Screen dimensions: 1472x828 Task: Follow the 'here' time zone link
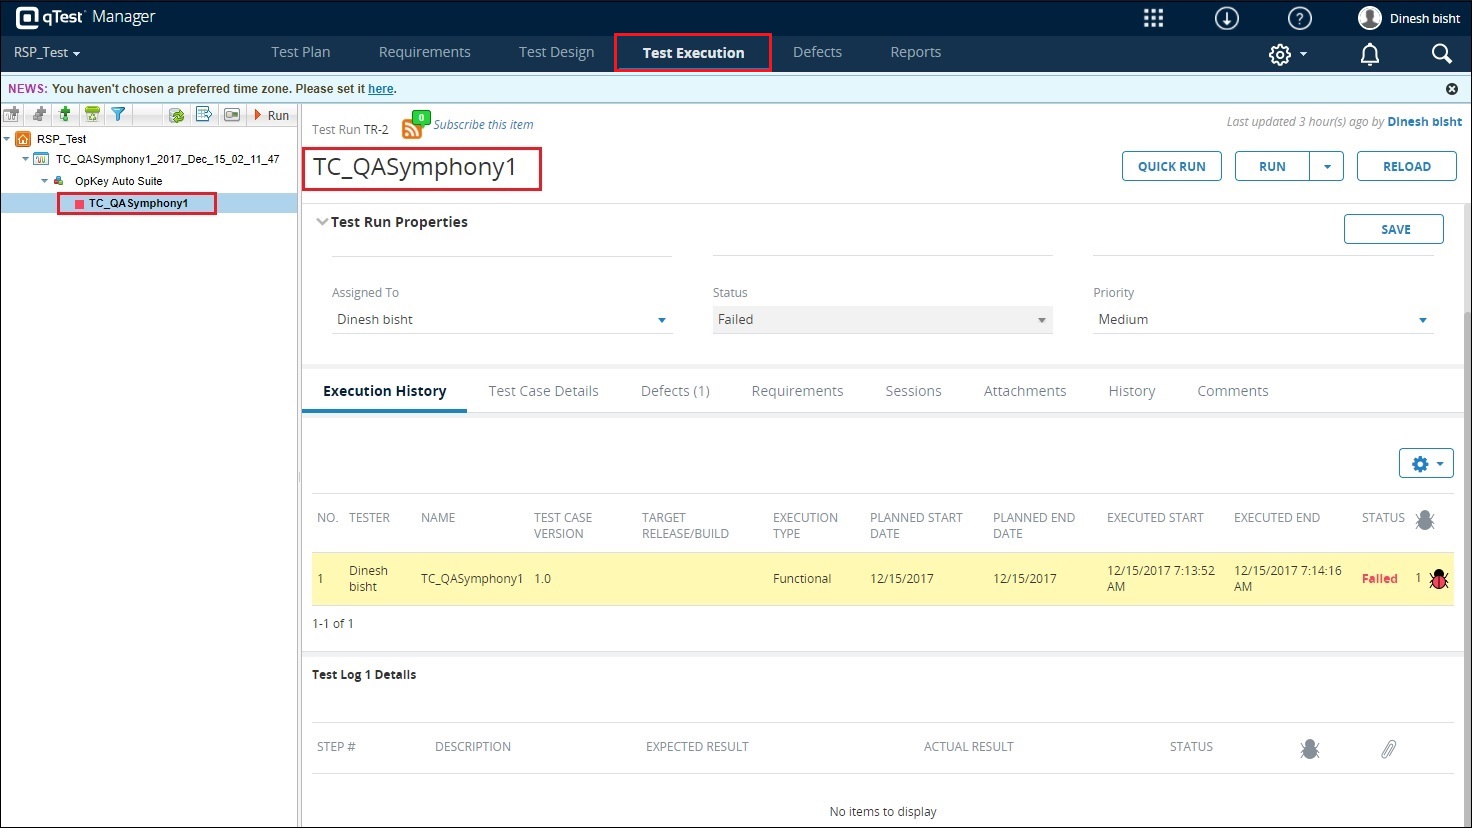click(x=380, y=89)
